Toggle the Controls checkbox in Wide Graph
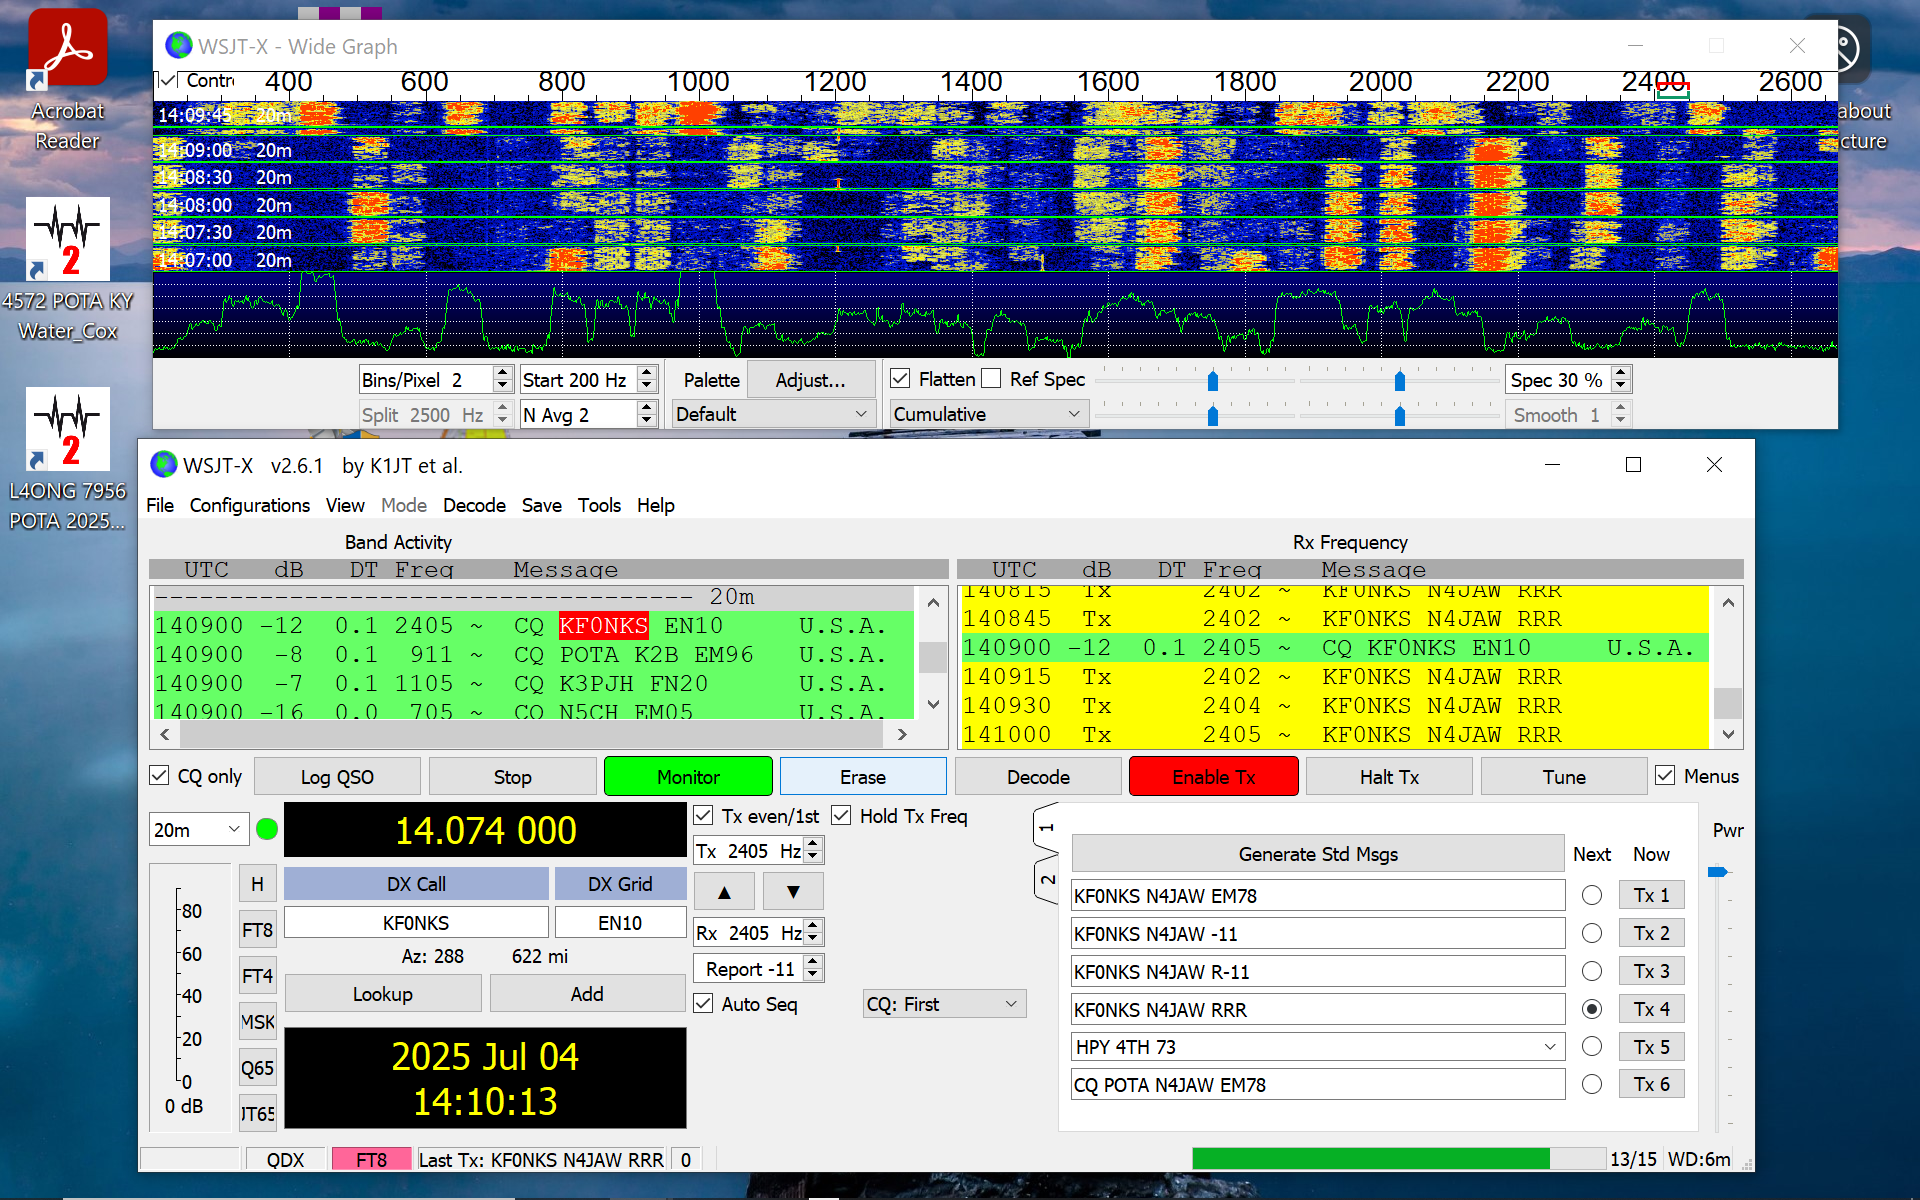Viewport: 1920px width, 1200px height. tap(169, 80)
